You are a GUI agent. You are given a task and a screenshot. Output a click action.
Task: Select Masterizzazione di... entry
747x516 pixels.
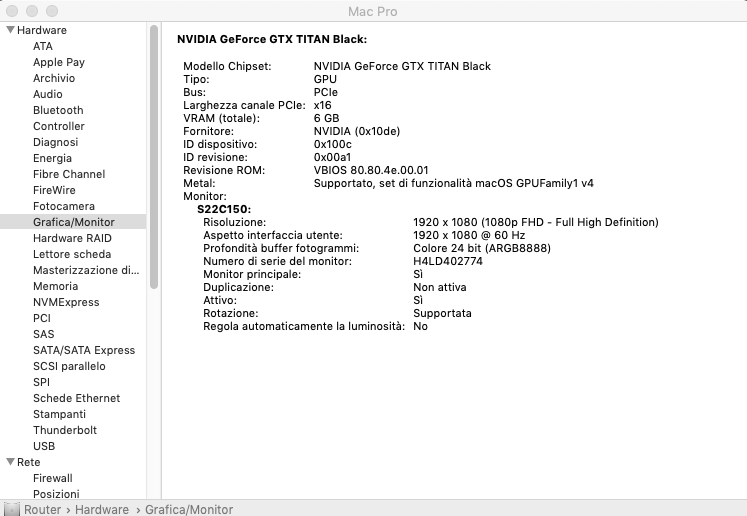click(x=86, y=270)
